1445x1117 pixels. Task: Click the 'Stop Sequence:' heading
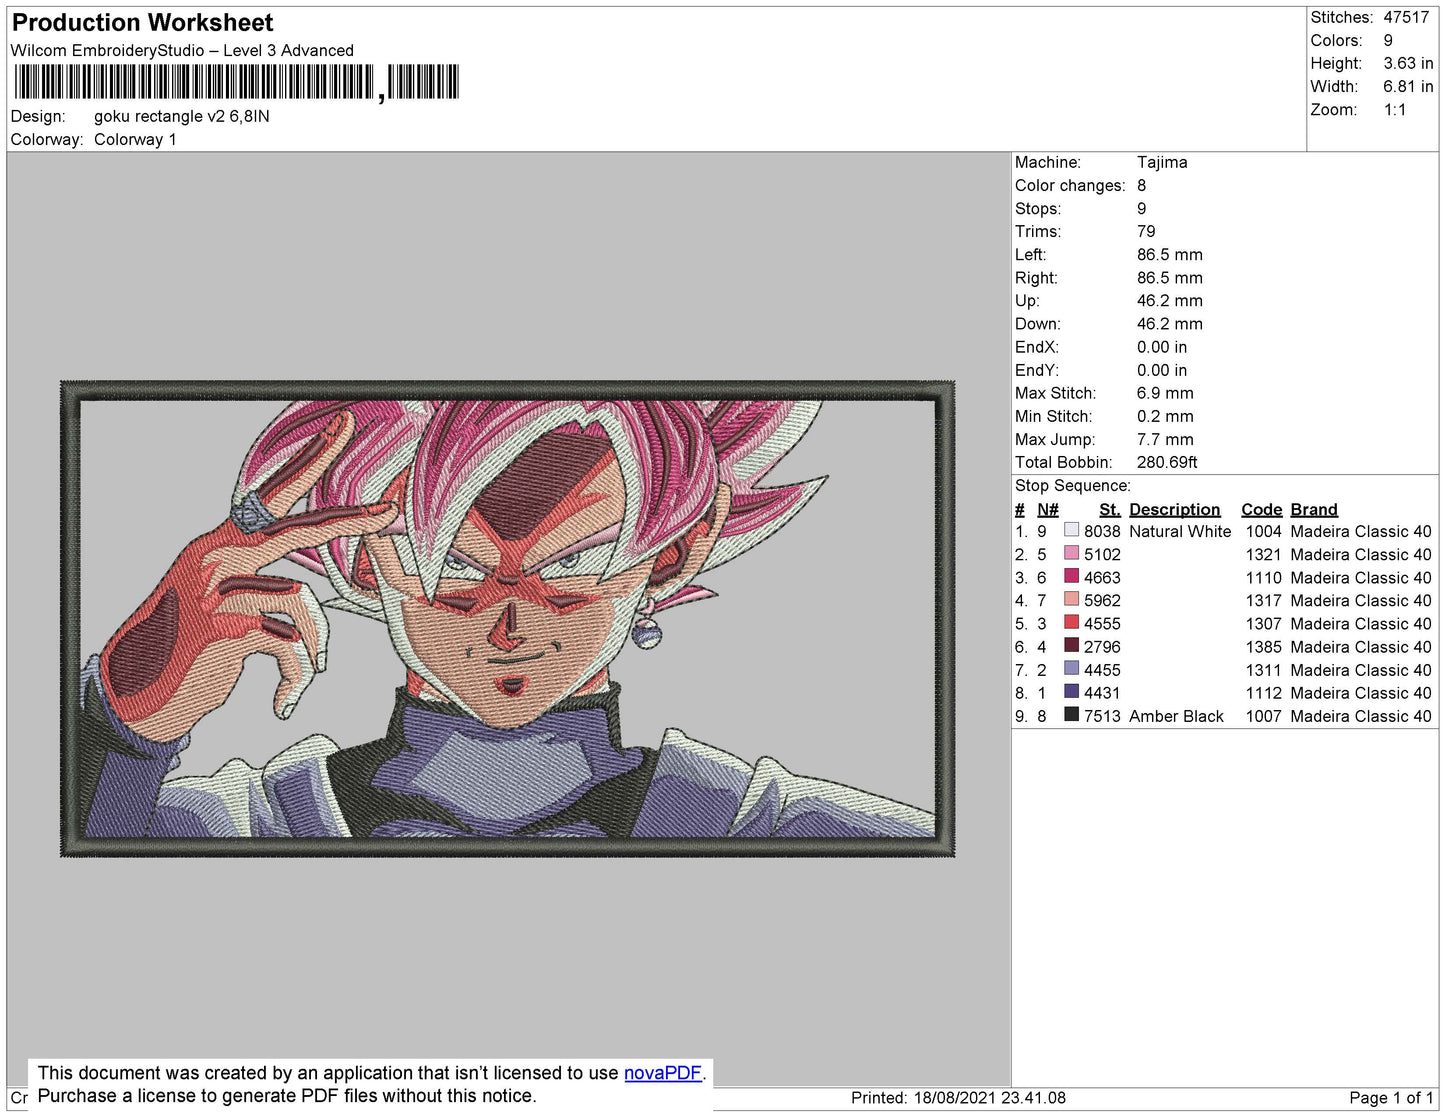point(1073,486)
